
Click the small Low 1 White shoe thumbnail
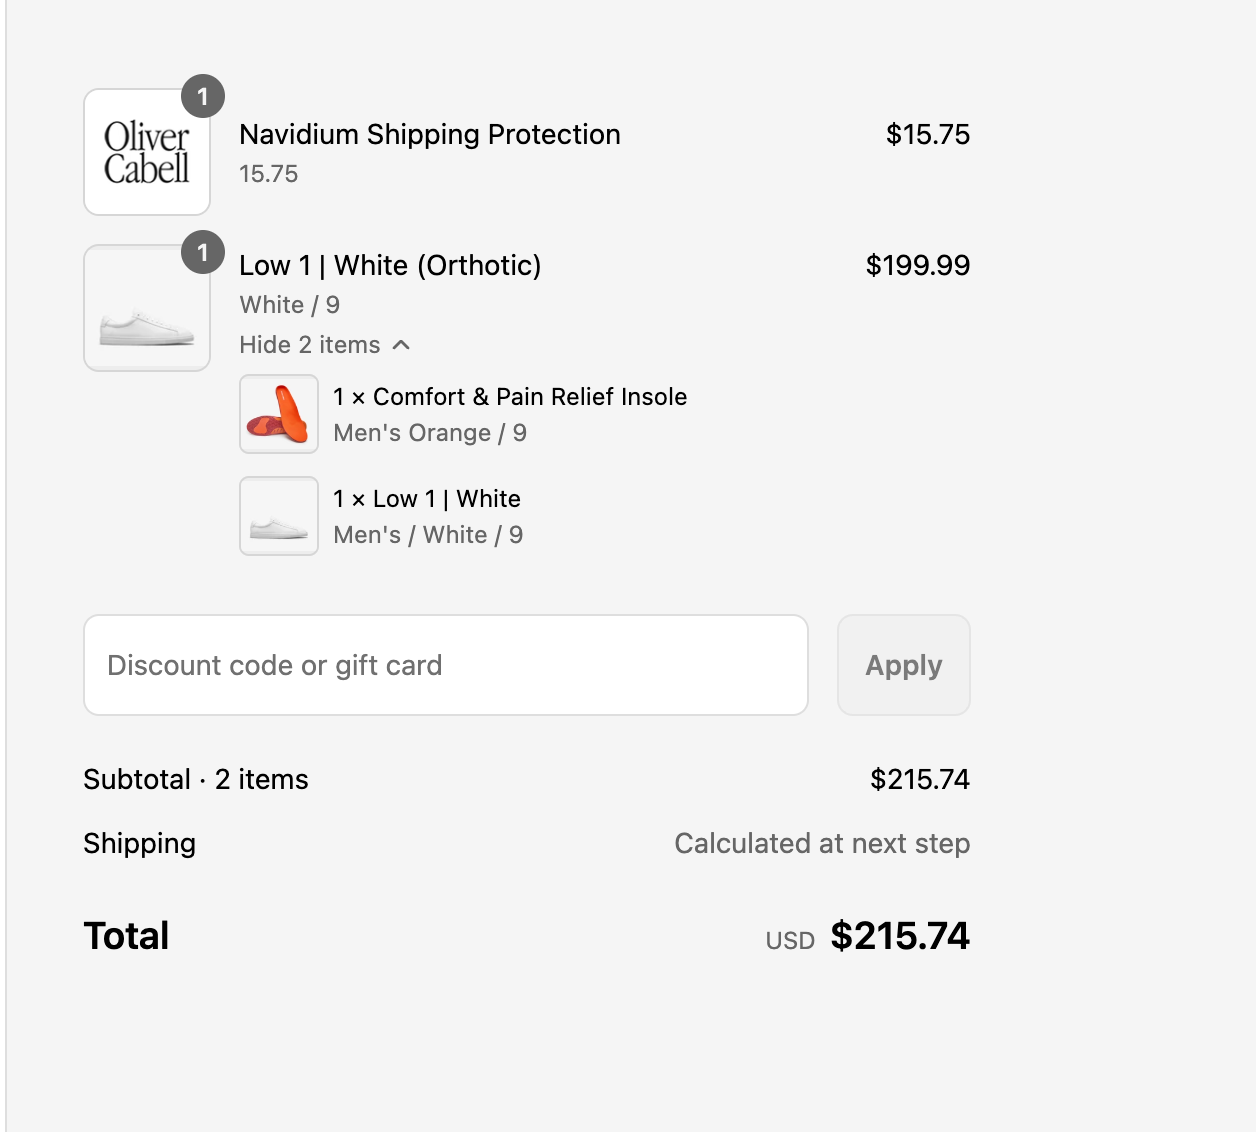279,516
